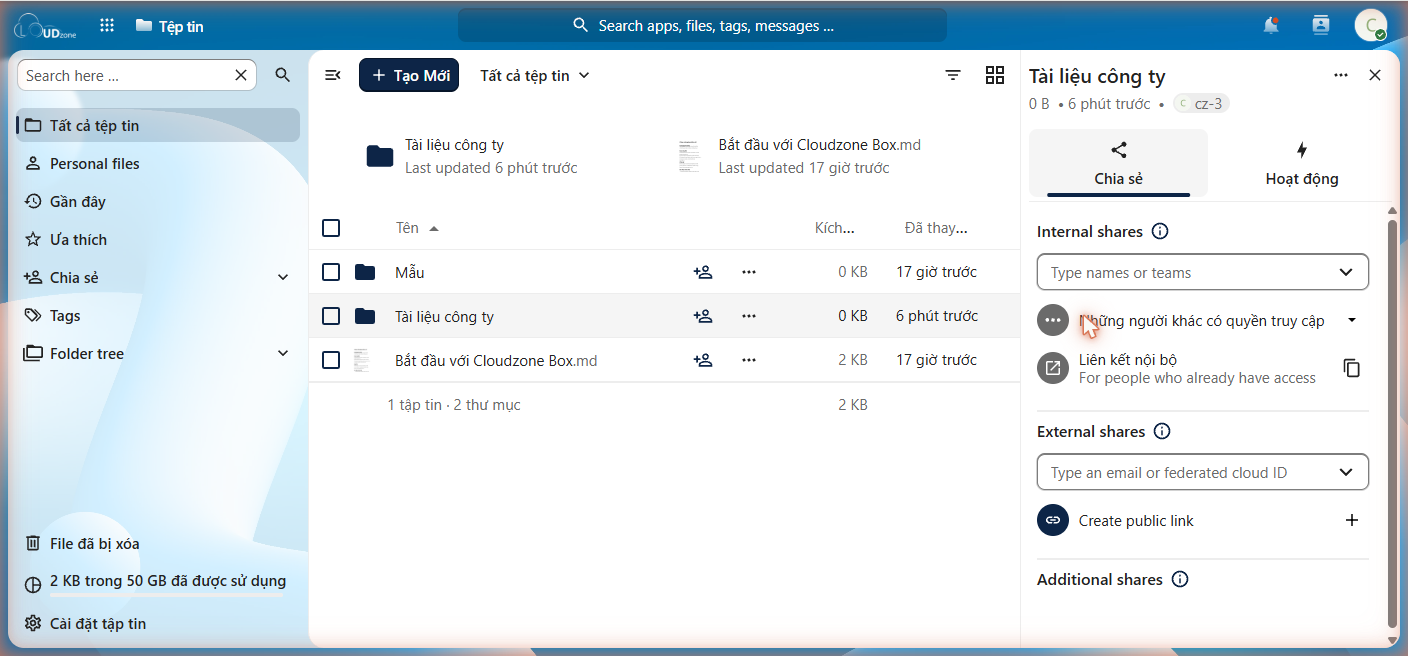
Task: Open Personal files in sidebar
Action: coord(158,163)
